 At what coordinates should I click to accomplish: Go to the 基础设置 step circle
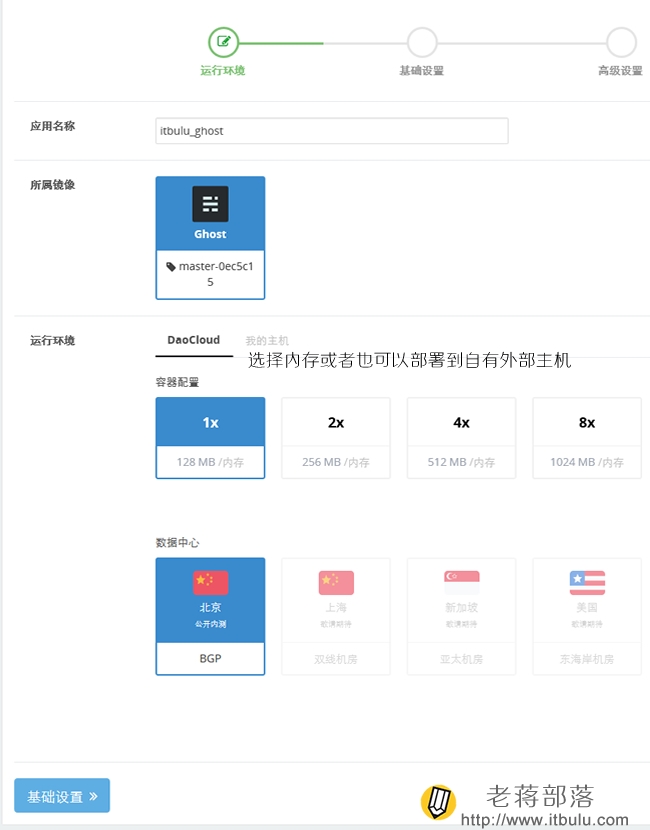(x=422, y=42)
